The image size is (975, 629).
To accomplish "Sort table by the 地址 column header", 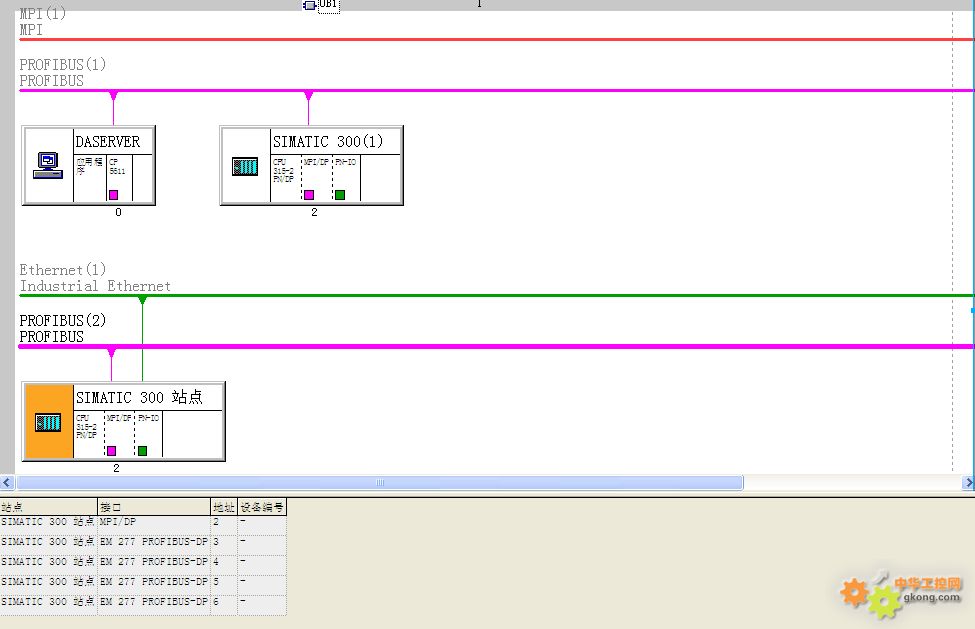I will coord(224,507).
